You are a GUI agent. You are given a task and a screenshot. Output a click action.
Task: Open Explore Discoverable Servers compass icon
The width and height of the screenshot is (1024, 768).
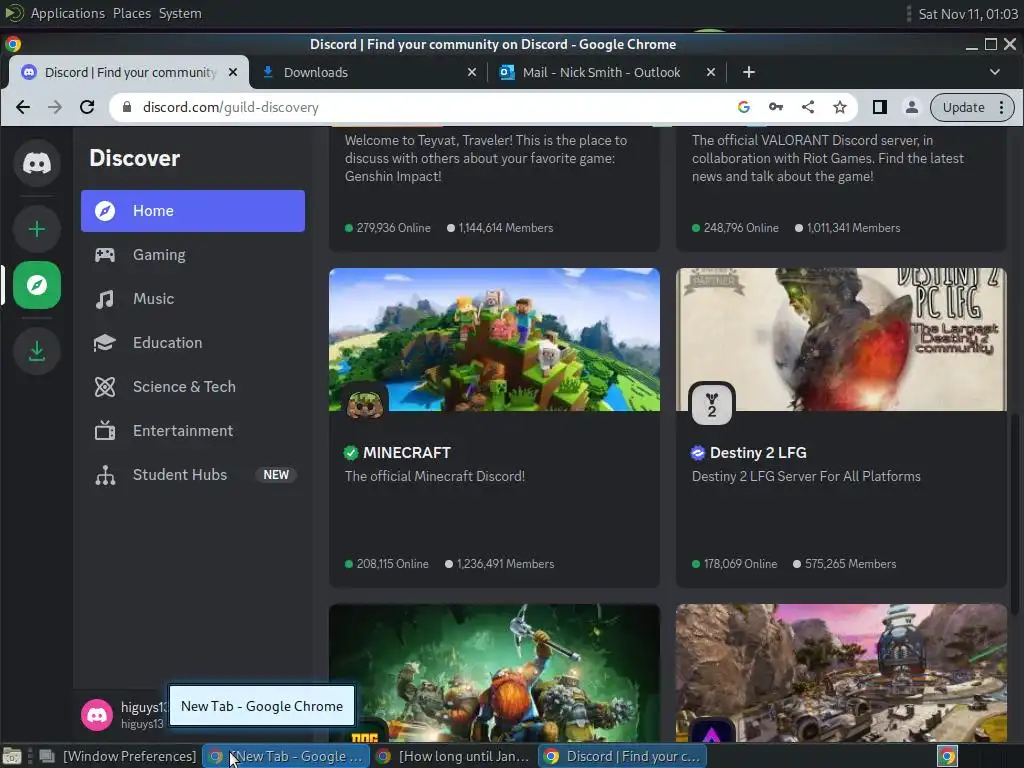coord(37,285)
